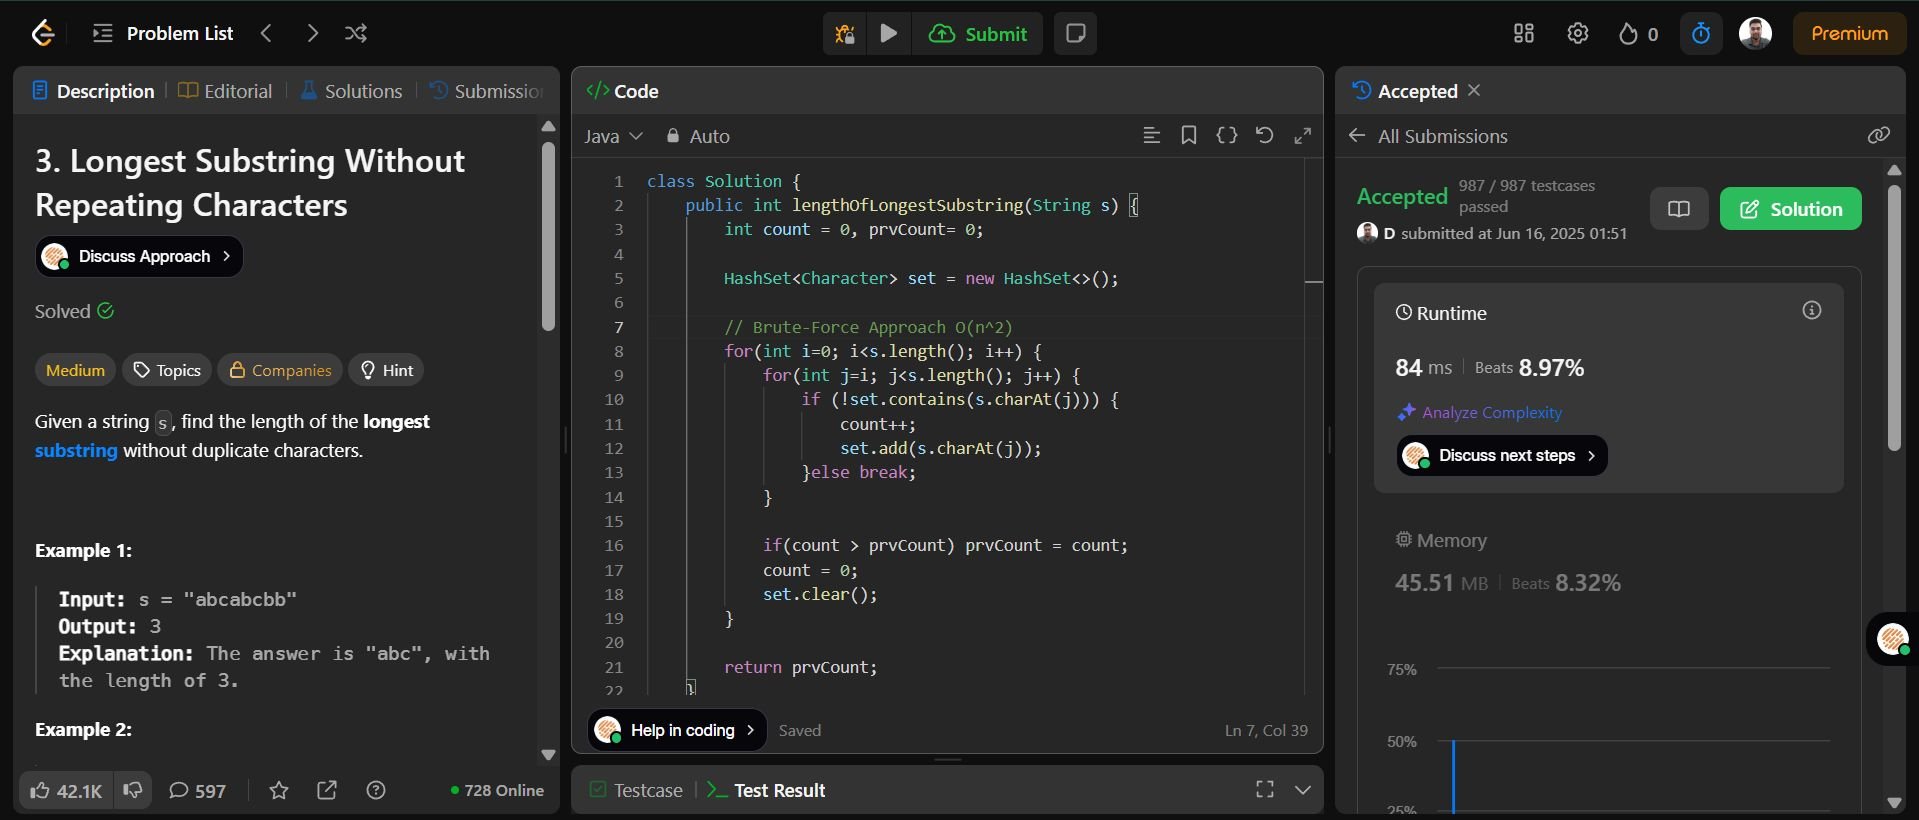Star this problem as a favorite
The width and height of the screenshot is (1919, 820).
[279, 791]
